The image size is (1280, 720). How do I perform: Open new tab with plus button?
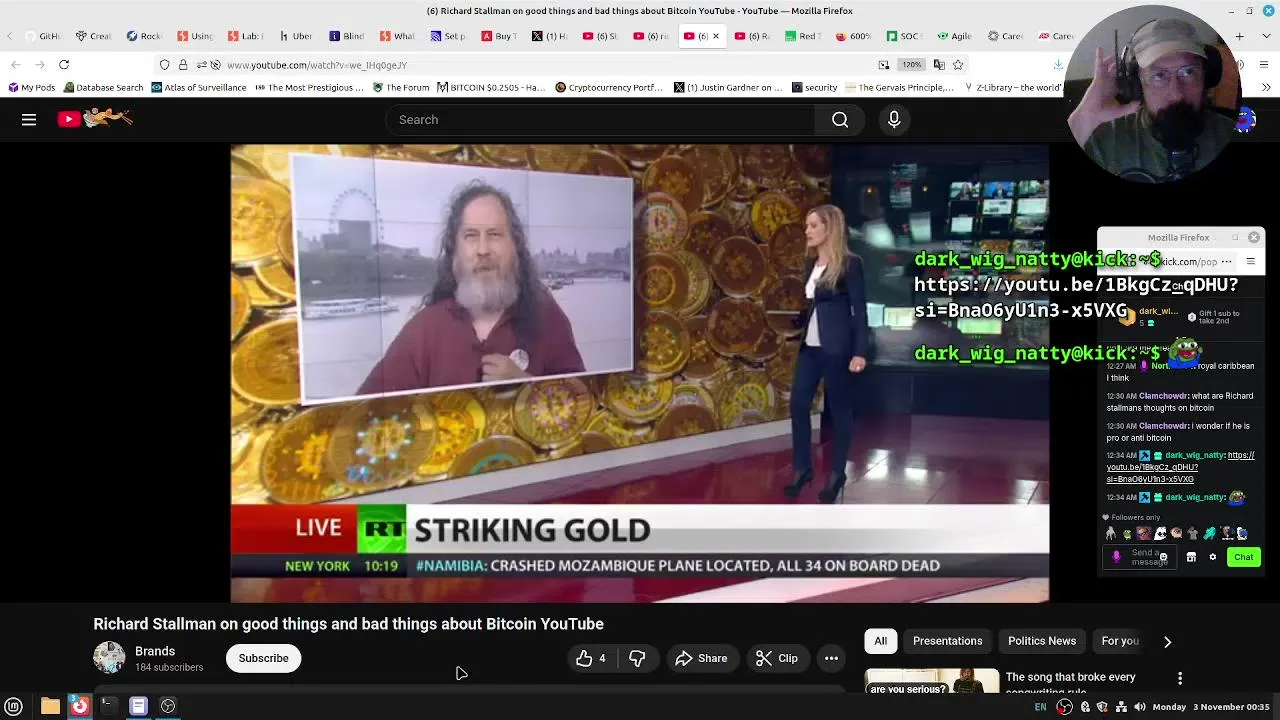[1240, 36]
